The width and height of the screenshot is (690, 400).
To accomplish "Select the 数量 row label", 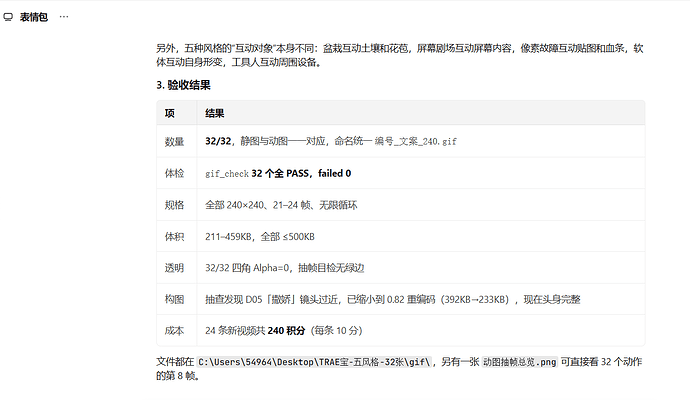I will click(x=174, y=142).
